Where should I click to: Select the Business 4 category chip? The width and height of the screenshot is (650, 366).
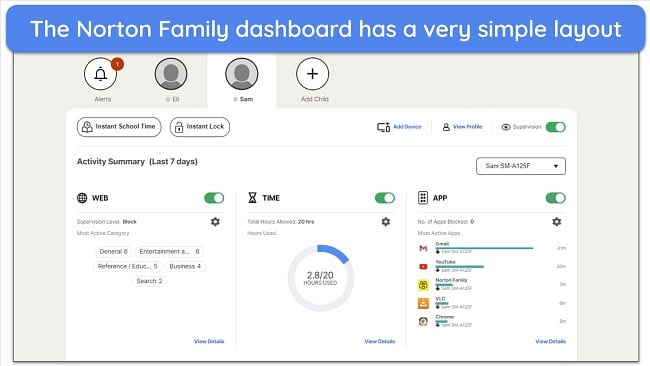click(x=185, y=266)
